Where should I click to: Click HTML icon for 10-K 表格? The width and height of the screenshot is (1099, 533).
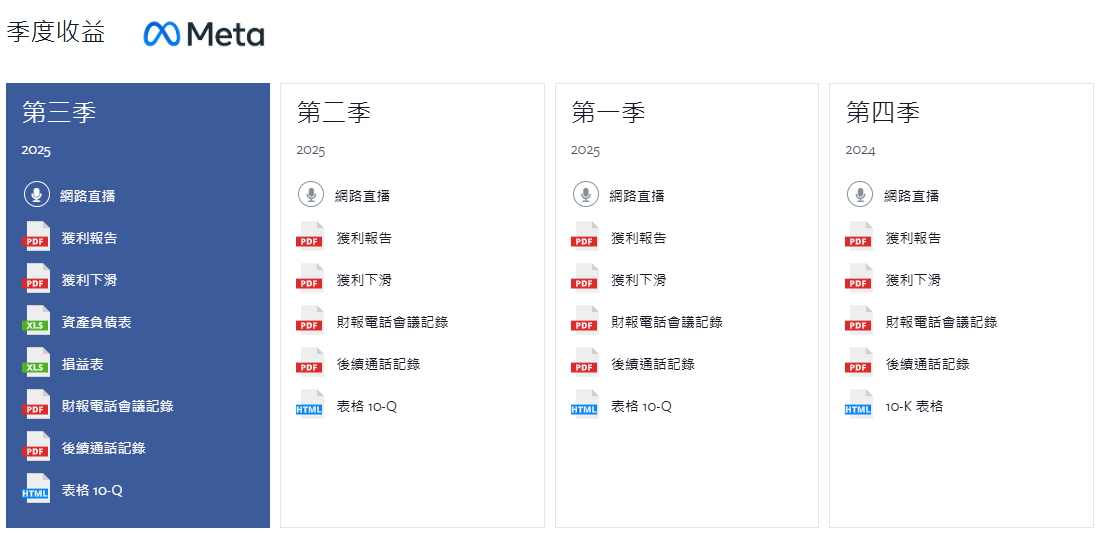pos(859,405)
